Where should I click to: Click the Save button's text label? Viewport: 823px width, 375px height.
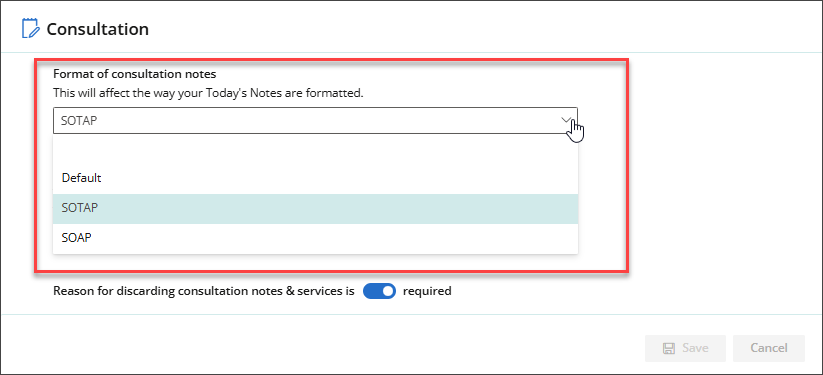click(695, 348)
